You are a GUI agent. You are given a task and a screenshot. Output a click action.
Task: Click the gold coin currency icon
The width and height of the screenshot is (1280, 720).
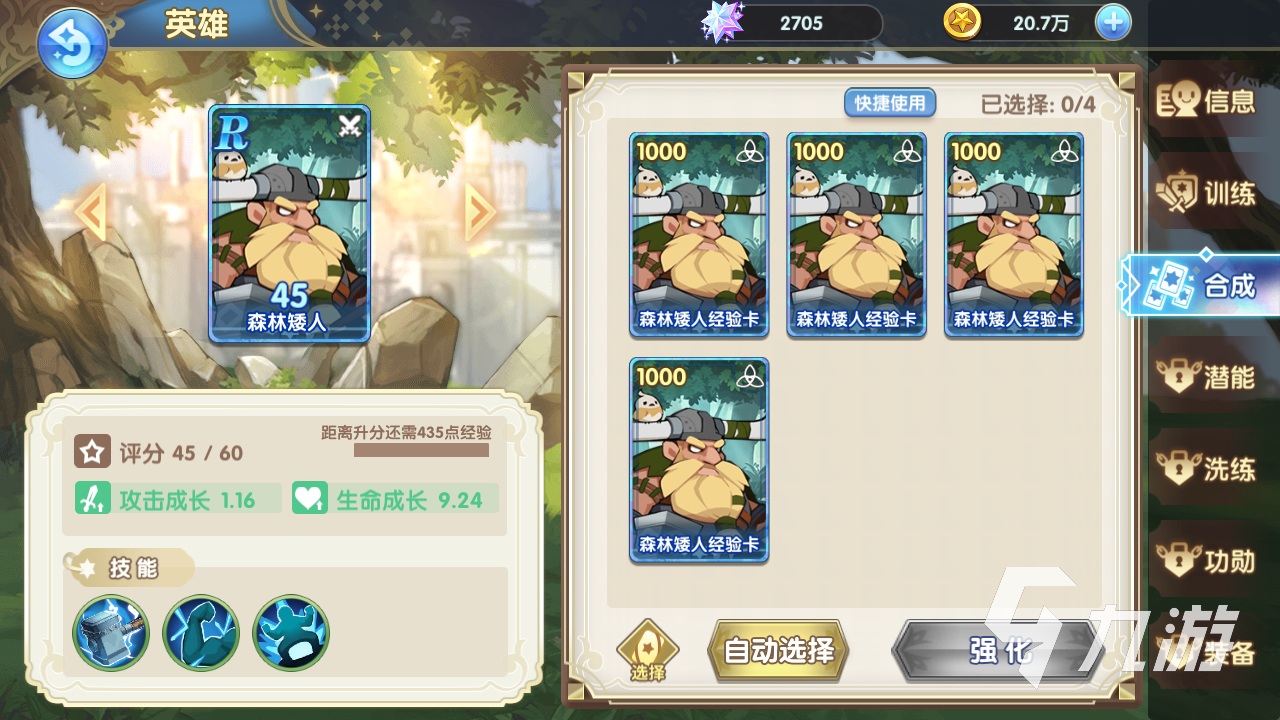point(962,22)
